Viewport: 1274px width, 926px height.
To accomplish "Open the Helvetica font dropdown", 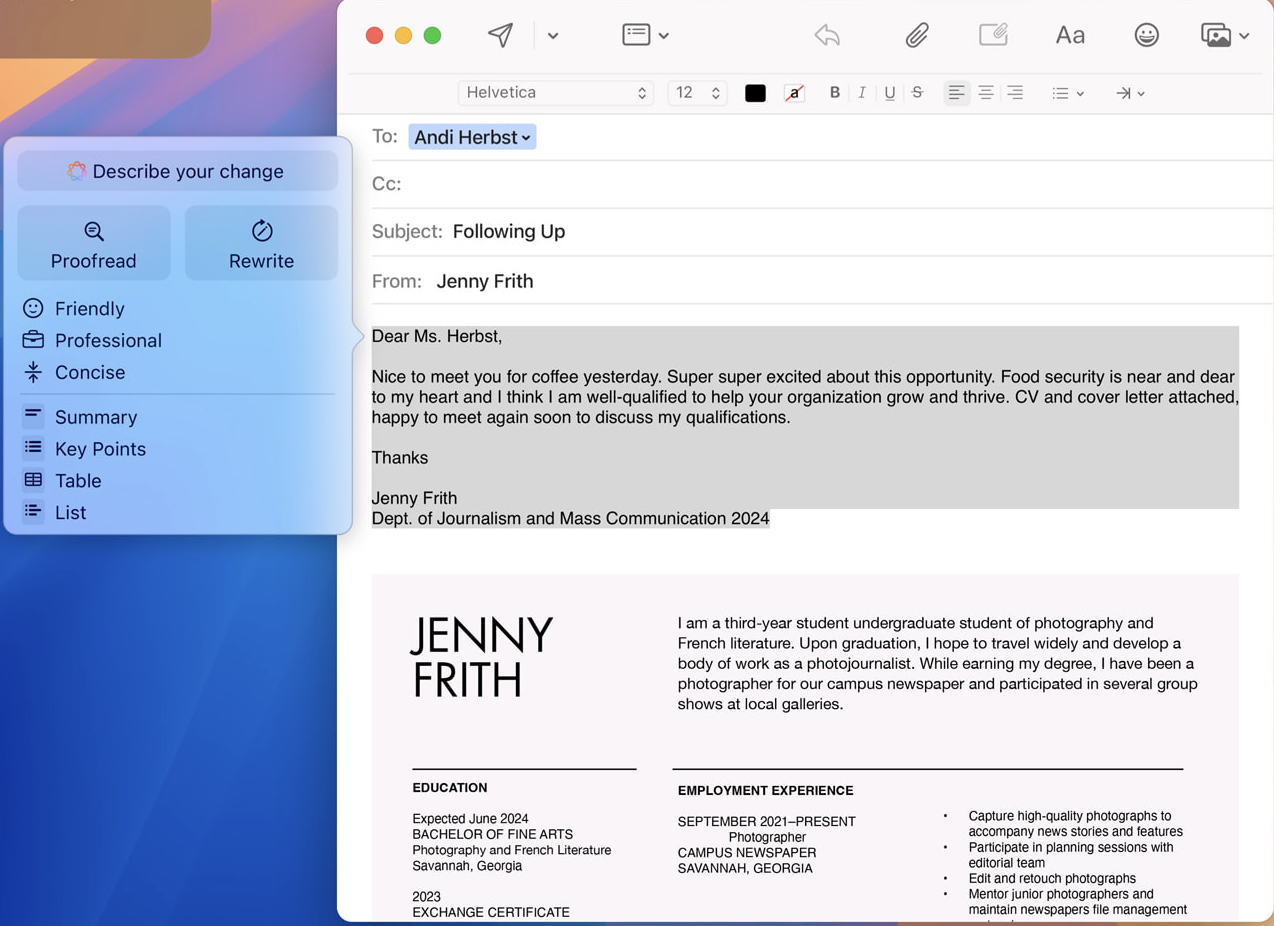I will tap(556, 93).
